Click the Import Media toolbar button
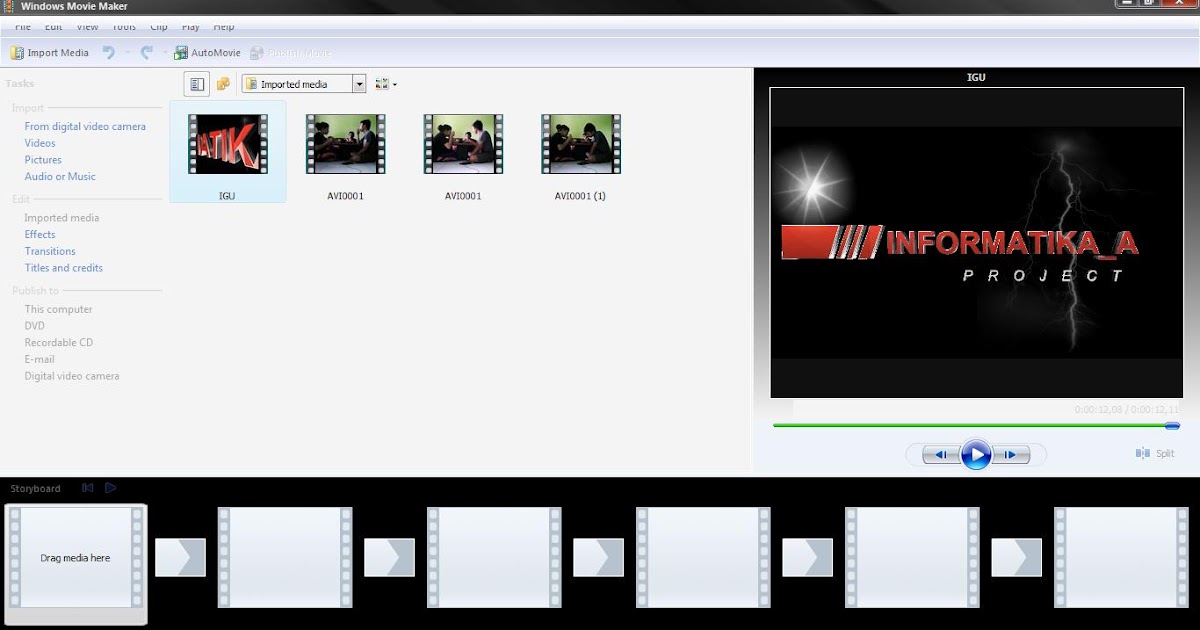 pos(50,53)
